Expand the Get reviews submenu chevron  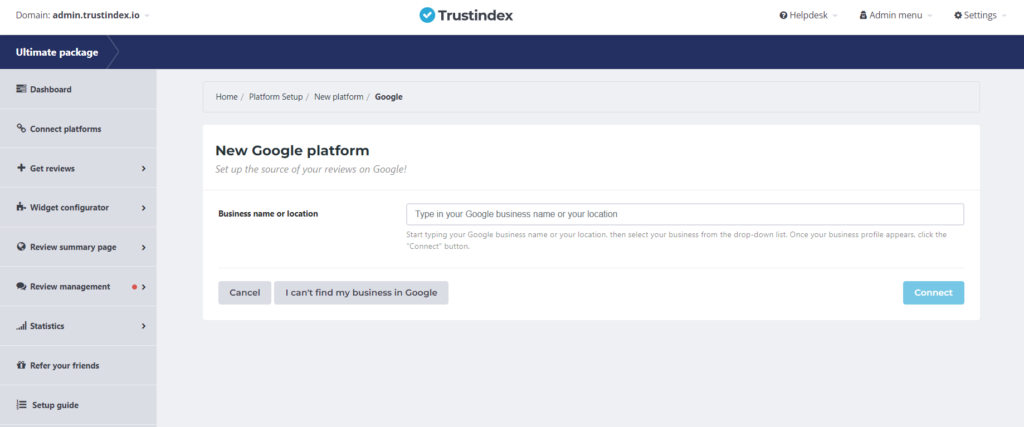[x=144, y=168]
